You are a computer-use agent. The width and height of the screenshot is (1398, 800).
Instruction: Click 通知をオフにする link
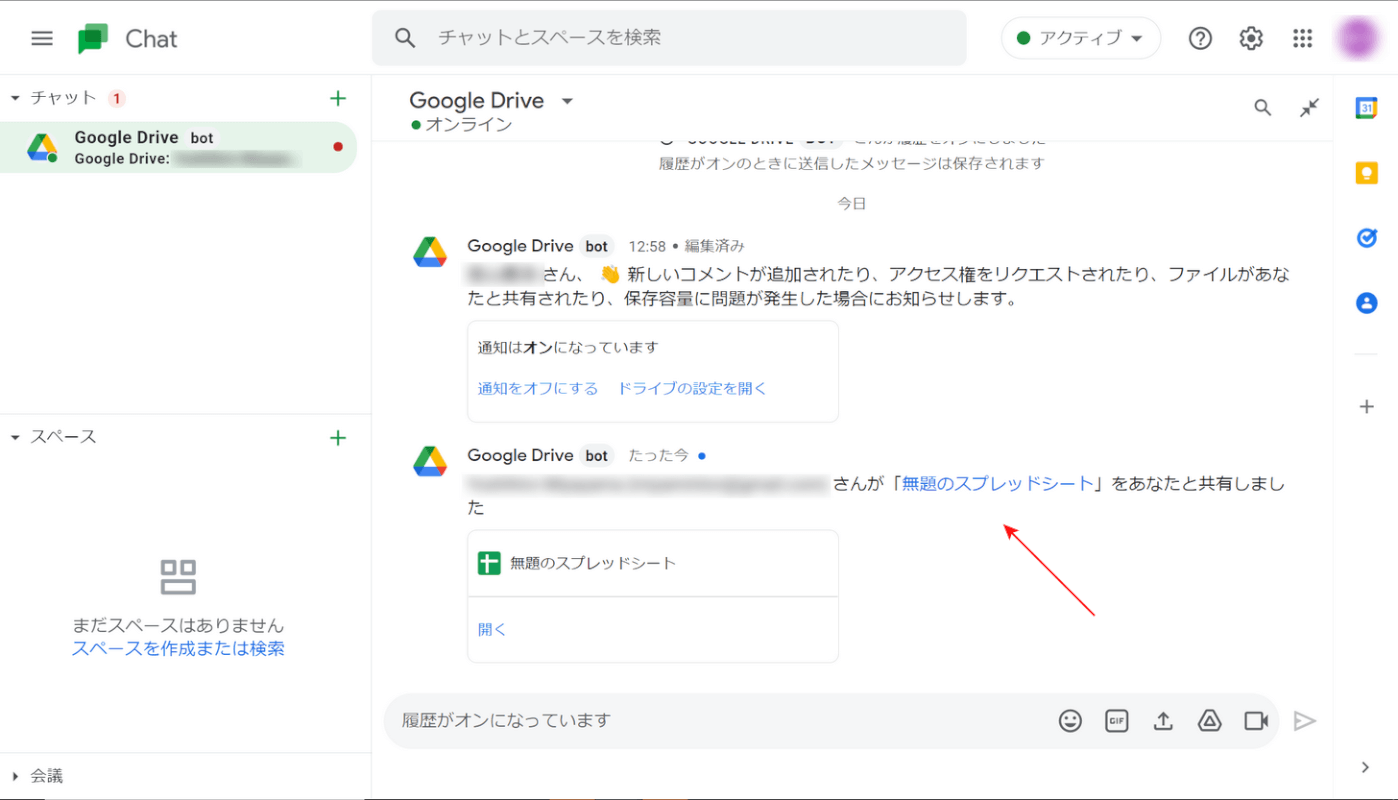[x=538, y=388]
